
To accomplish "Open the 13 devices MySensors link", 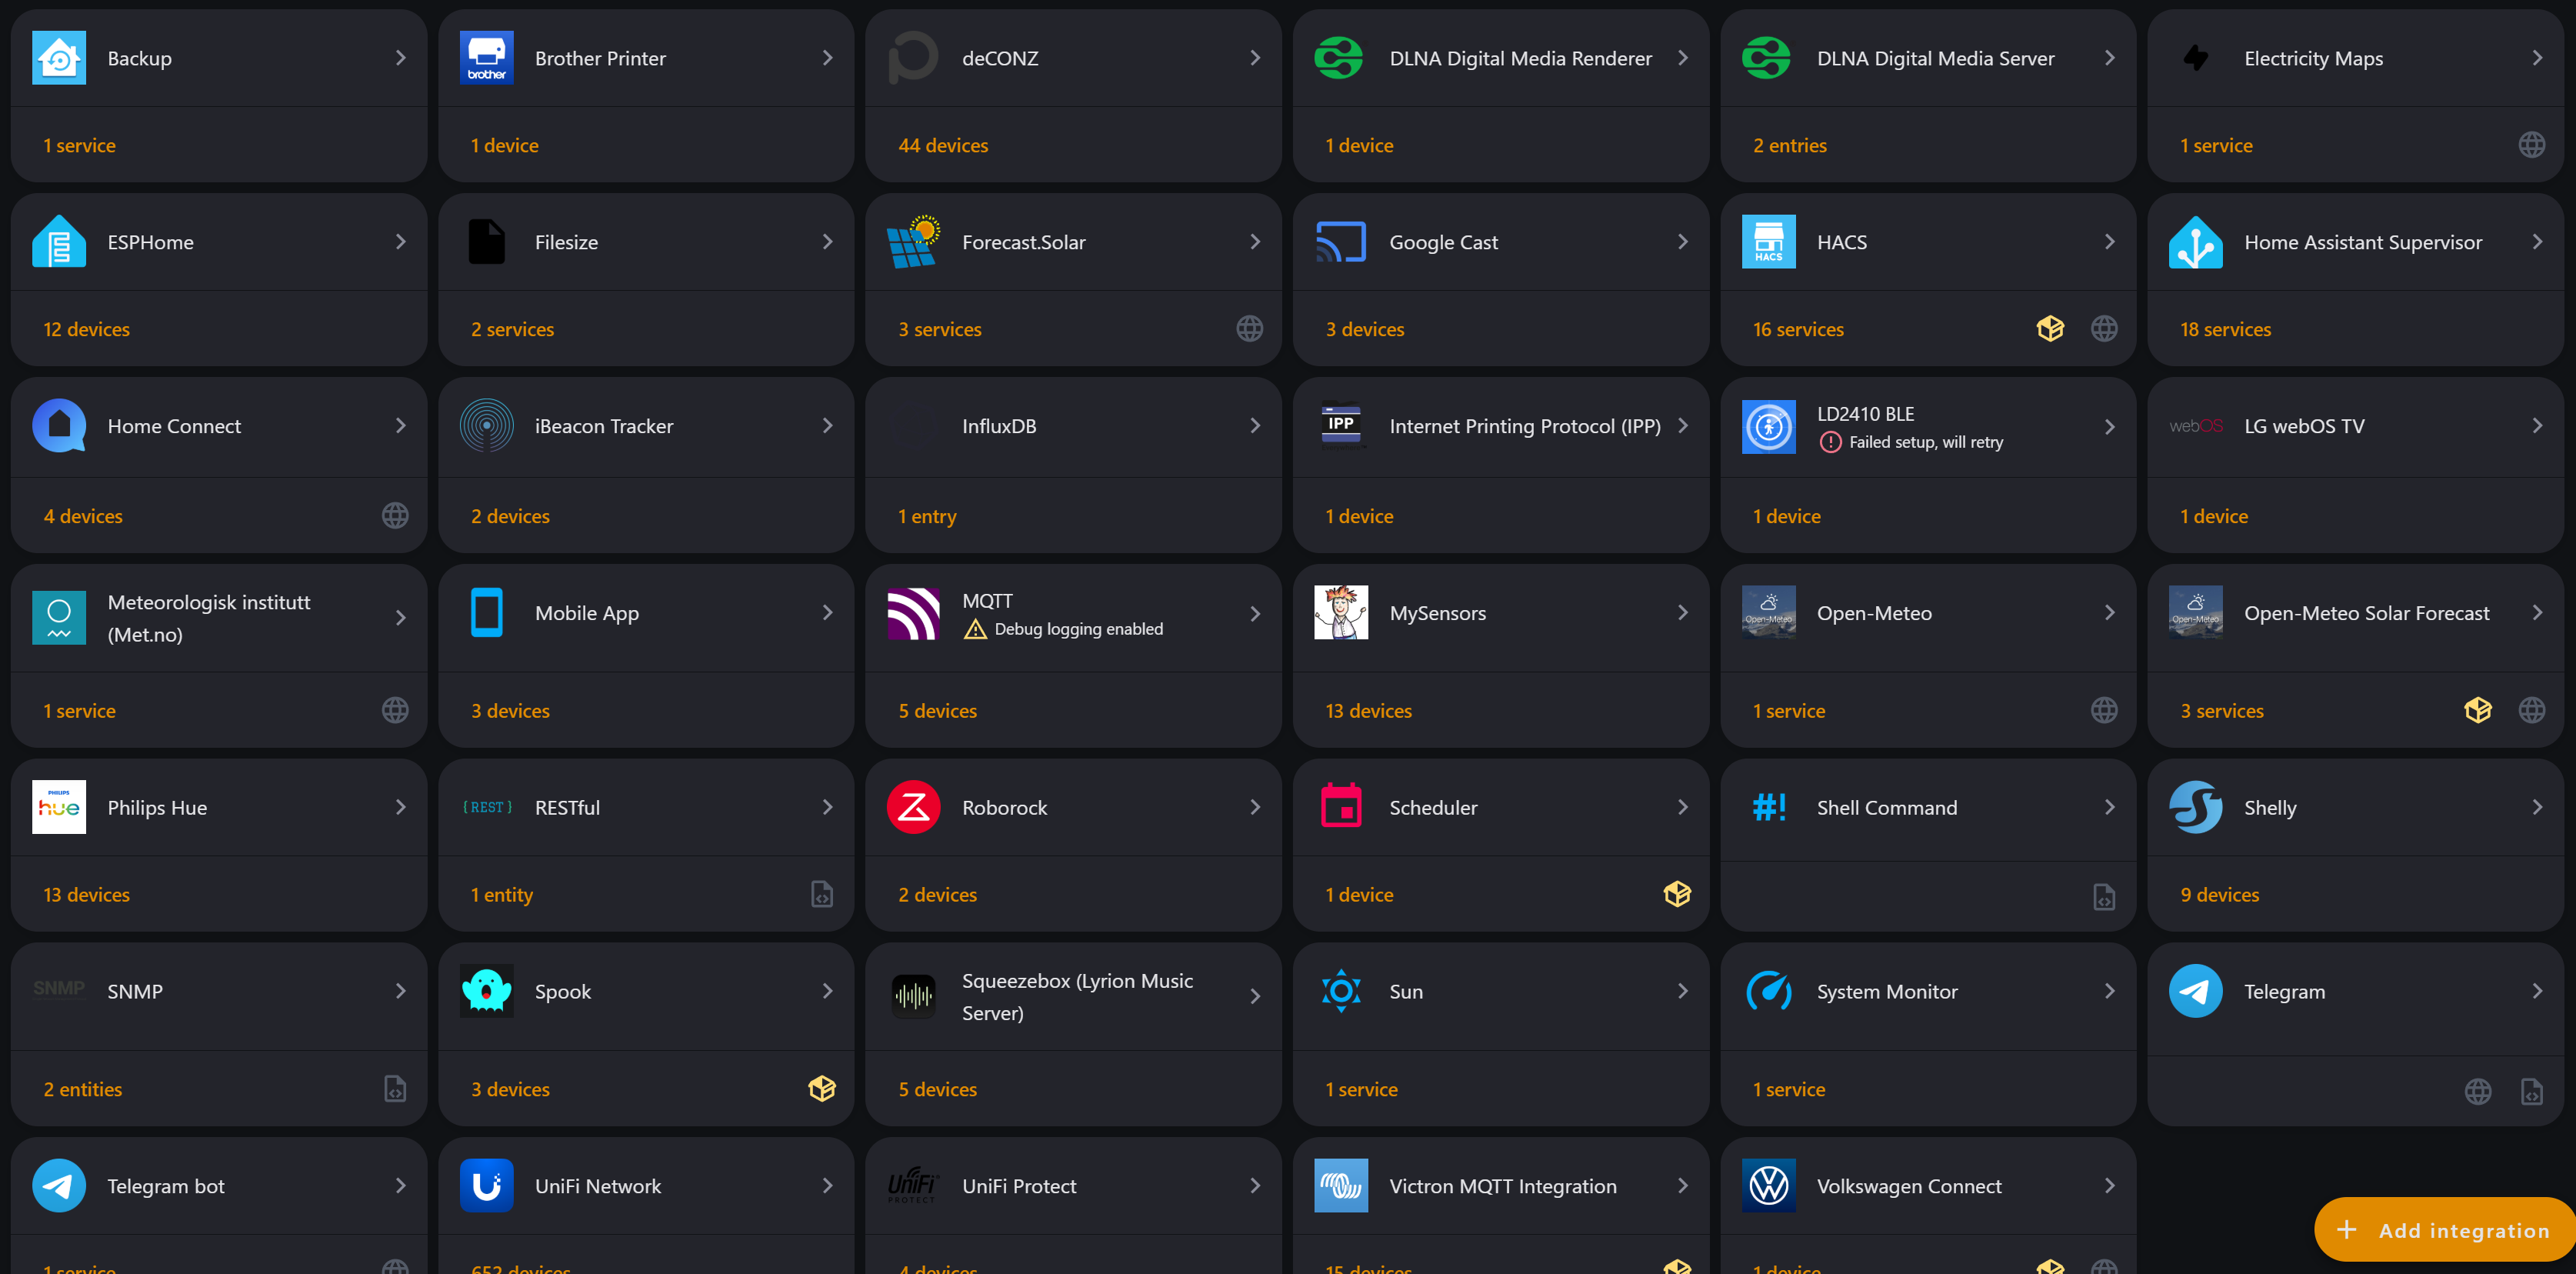I will tap(1367, 711).
